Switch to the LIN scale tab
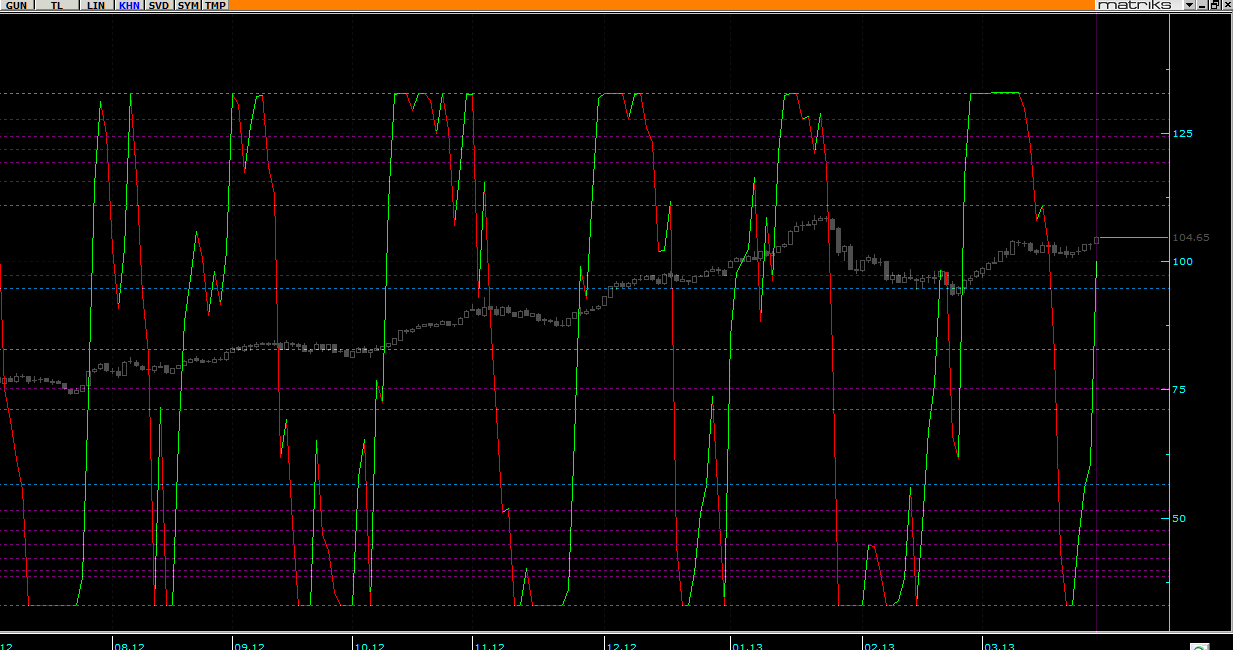This screenshot has width=1233, height=650. coord(96,5)
